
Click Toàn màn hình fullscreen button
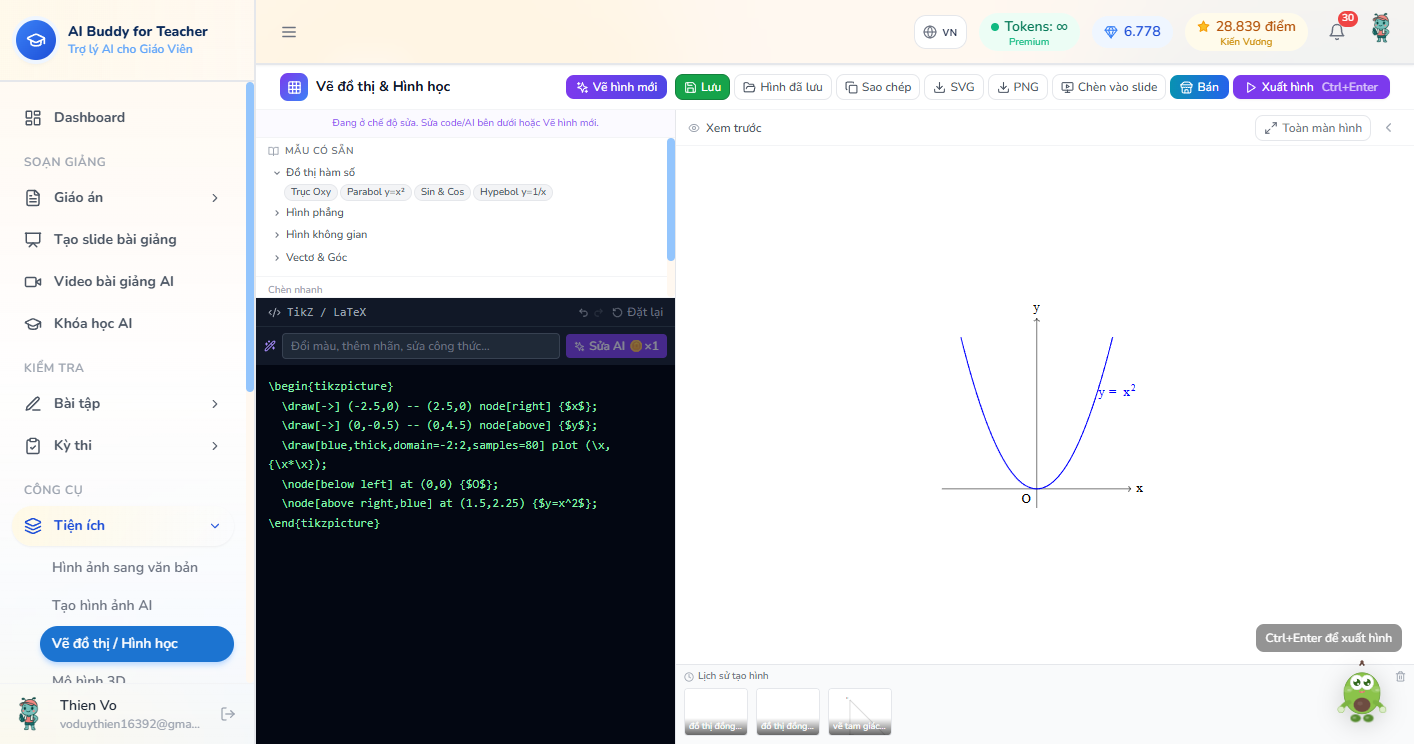click(x=1313, y=128)
